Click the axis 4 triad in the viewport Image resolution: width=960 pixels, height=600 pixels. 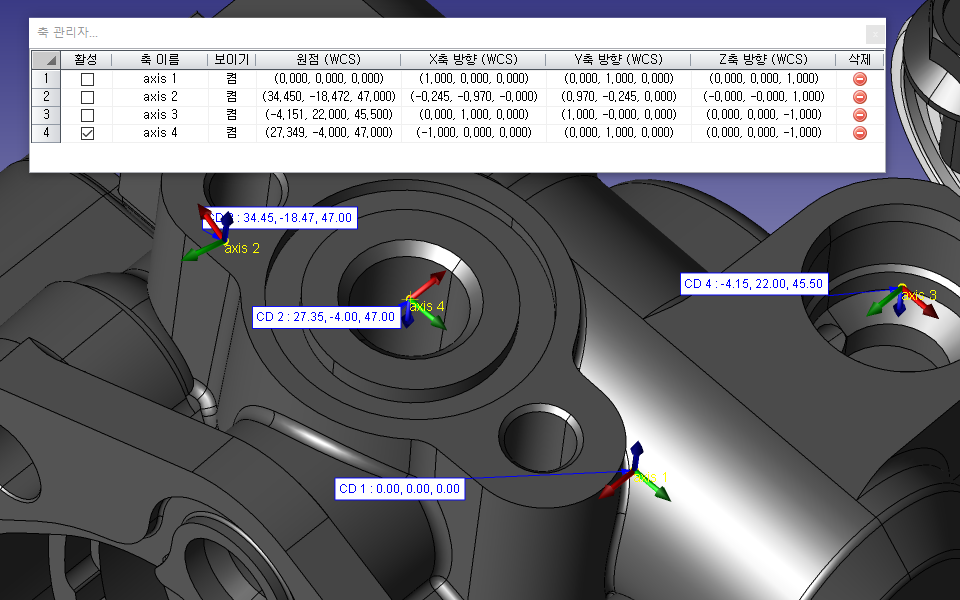pyautogui.click(x=422, y=301)
